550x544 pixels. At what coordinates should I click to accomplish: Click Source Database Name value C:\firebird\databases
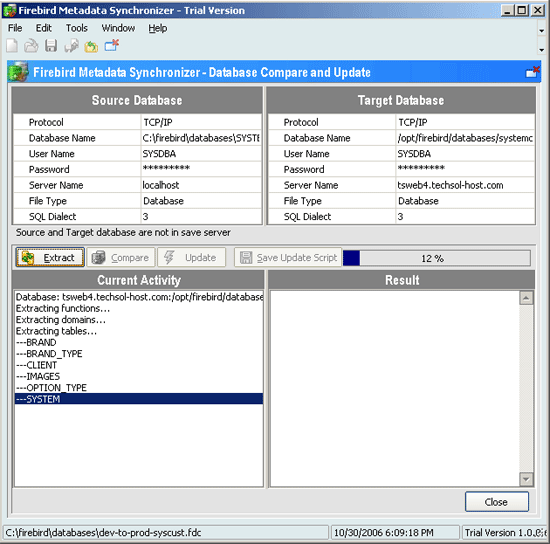tap(201, 138)
